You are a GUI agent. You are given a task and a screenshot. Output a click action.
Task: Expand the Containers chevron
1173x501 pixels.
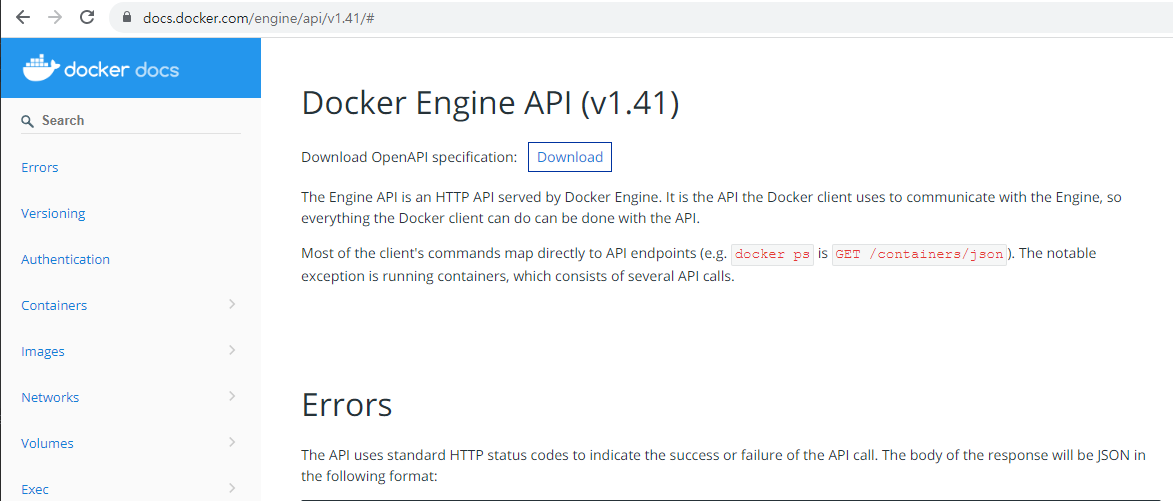pos(232,304)
